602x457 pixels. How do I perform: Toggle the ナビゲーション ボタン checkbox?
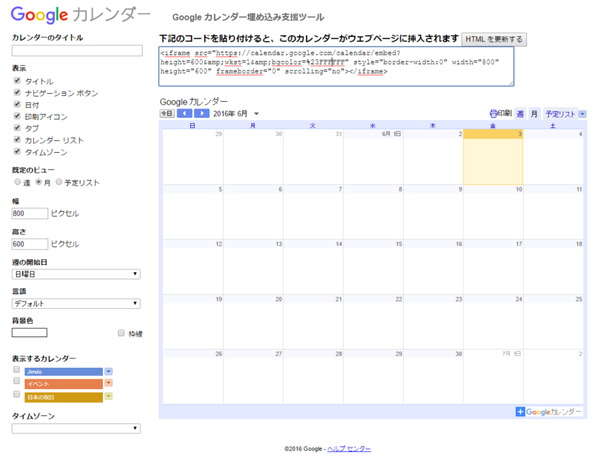(17, 93)
